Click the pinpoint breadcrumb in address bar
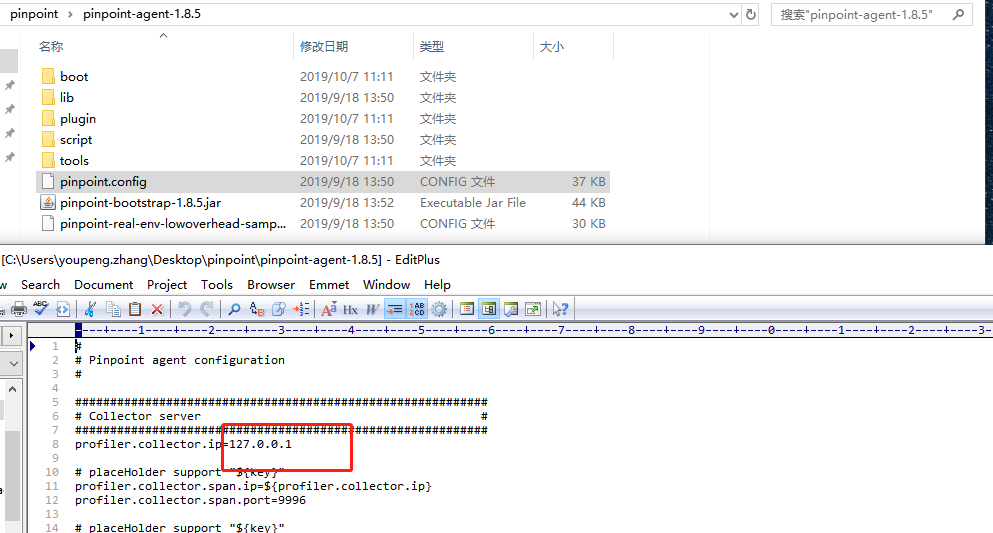 click(x=34, y=14)
